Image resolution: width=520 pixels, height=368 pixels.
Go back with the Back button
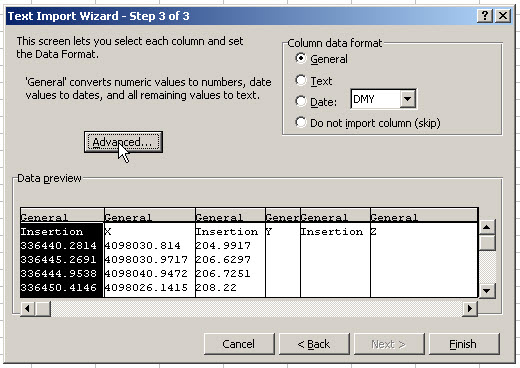314,344
